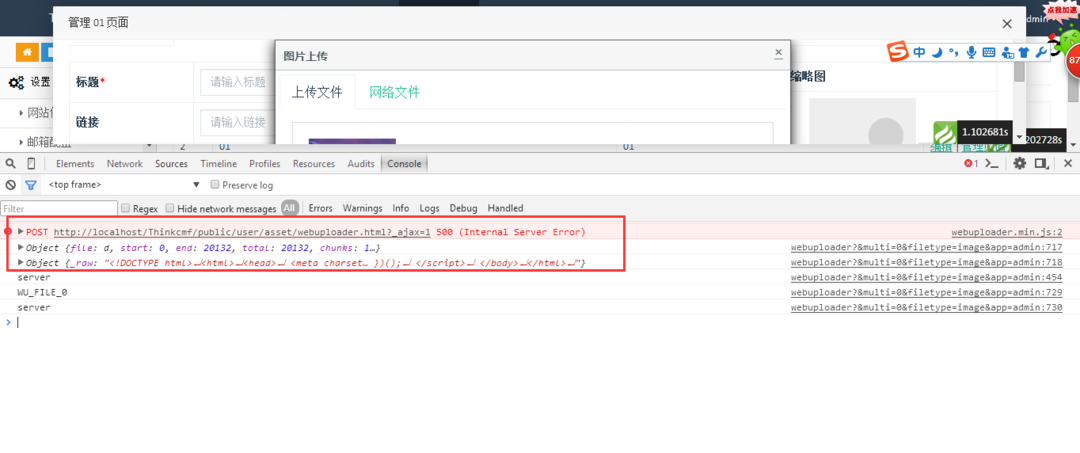
Task: Open source link ending admin:454
Action: tap(926, 277)
